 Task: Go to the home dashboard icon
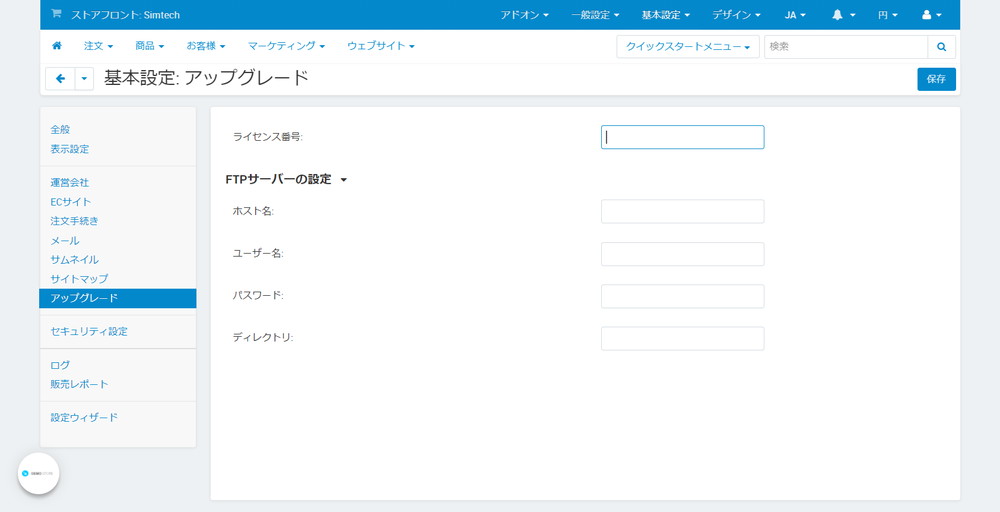tap(57, 46)
